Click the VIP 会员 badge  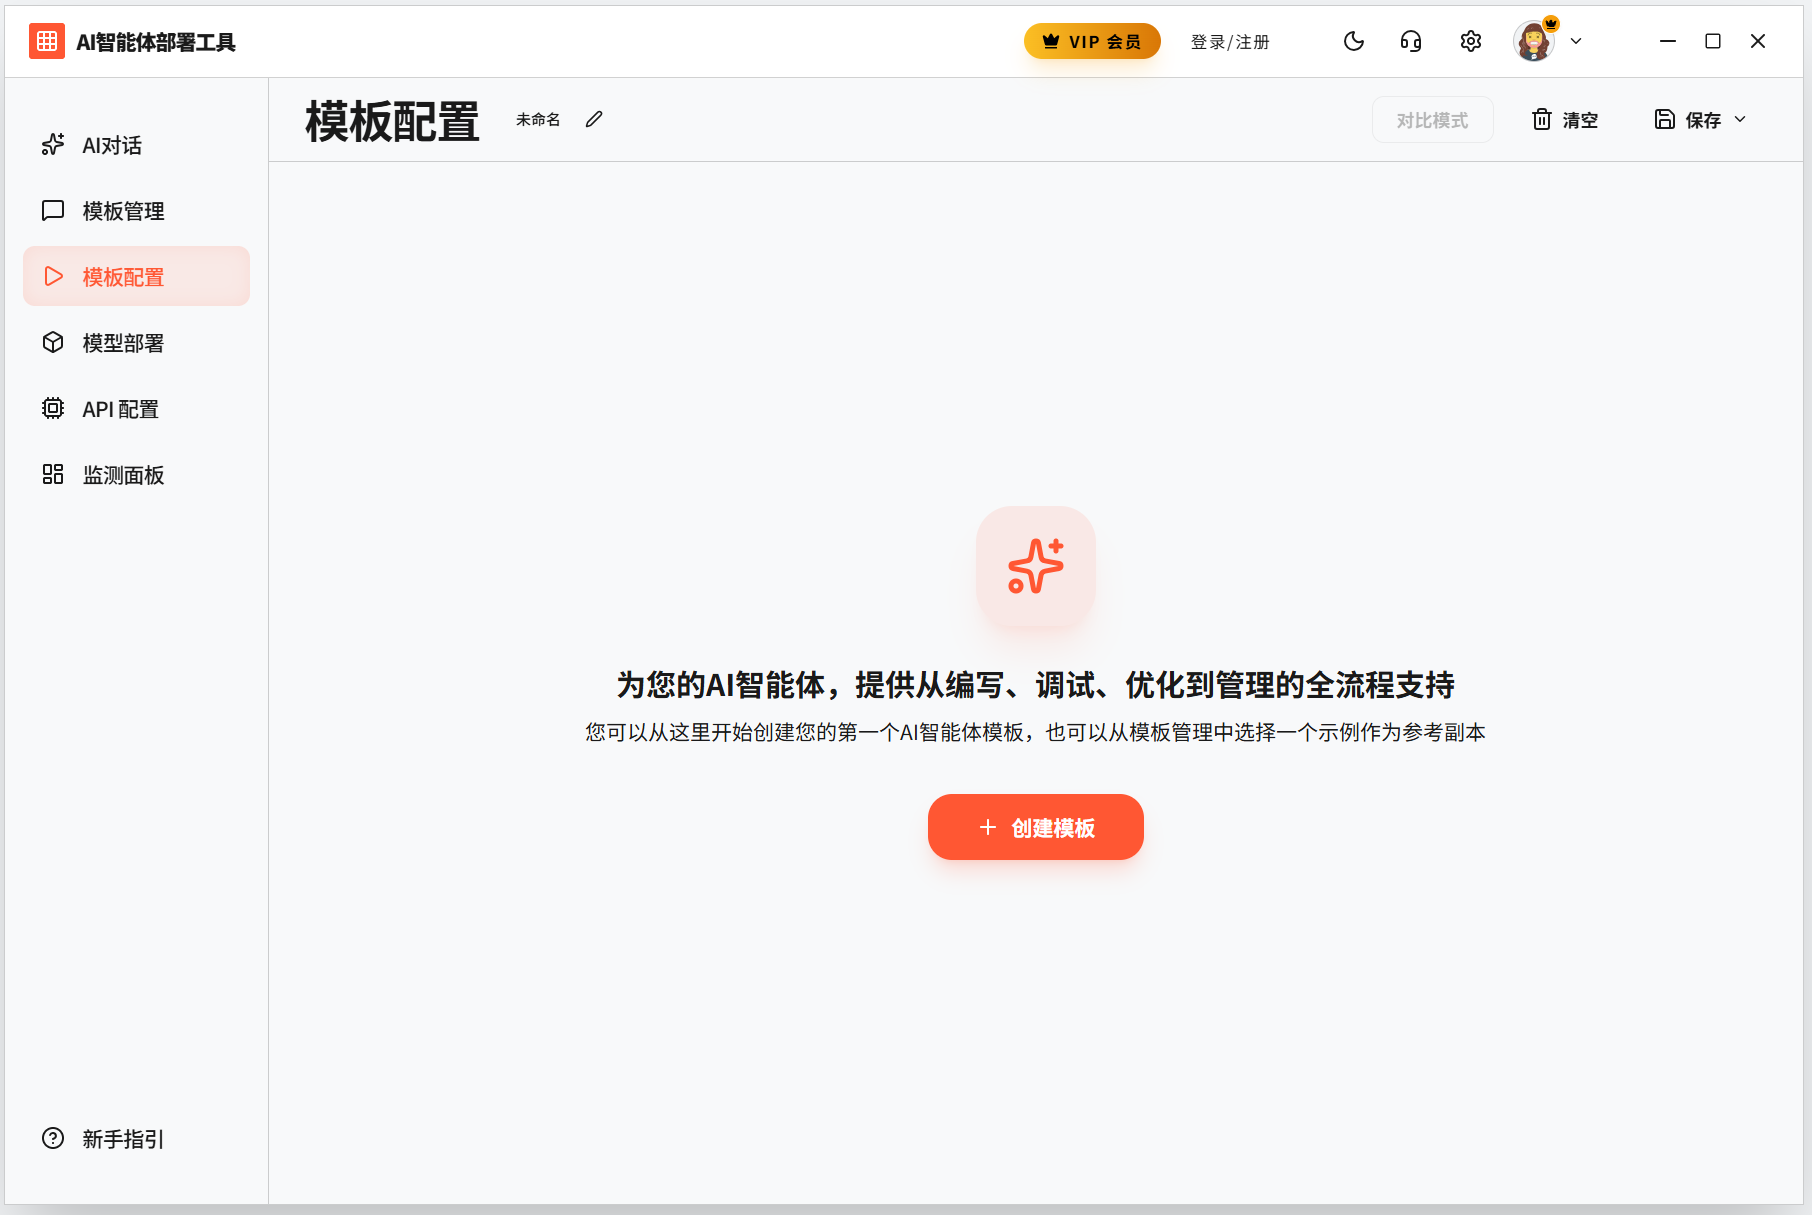tap(1091, 41)
